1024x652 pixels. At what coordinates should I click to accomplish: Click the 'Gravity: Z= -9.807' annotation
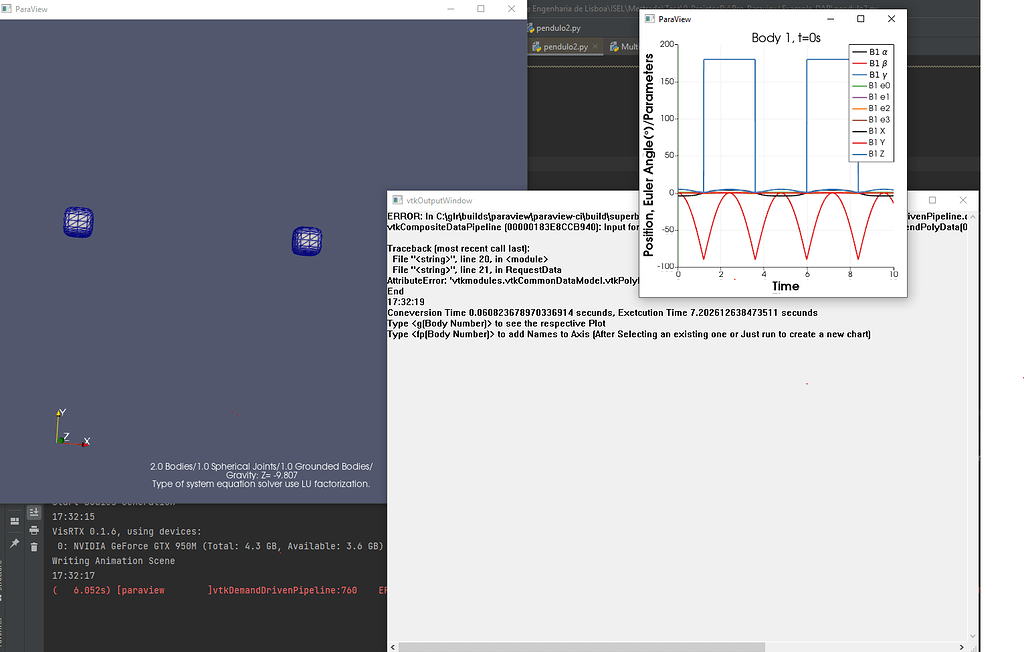click(261, 475)
